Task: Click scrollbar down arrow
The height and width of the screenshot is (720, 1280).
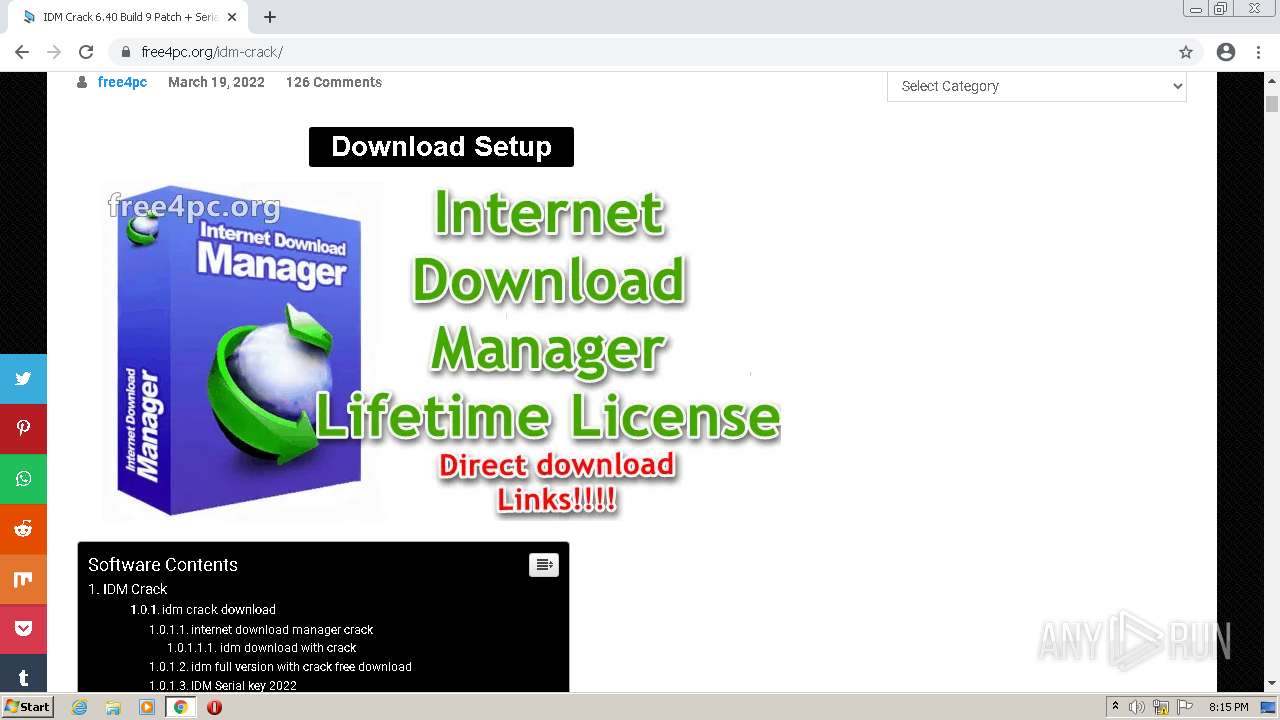Action: (1272, 684)
